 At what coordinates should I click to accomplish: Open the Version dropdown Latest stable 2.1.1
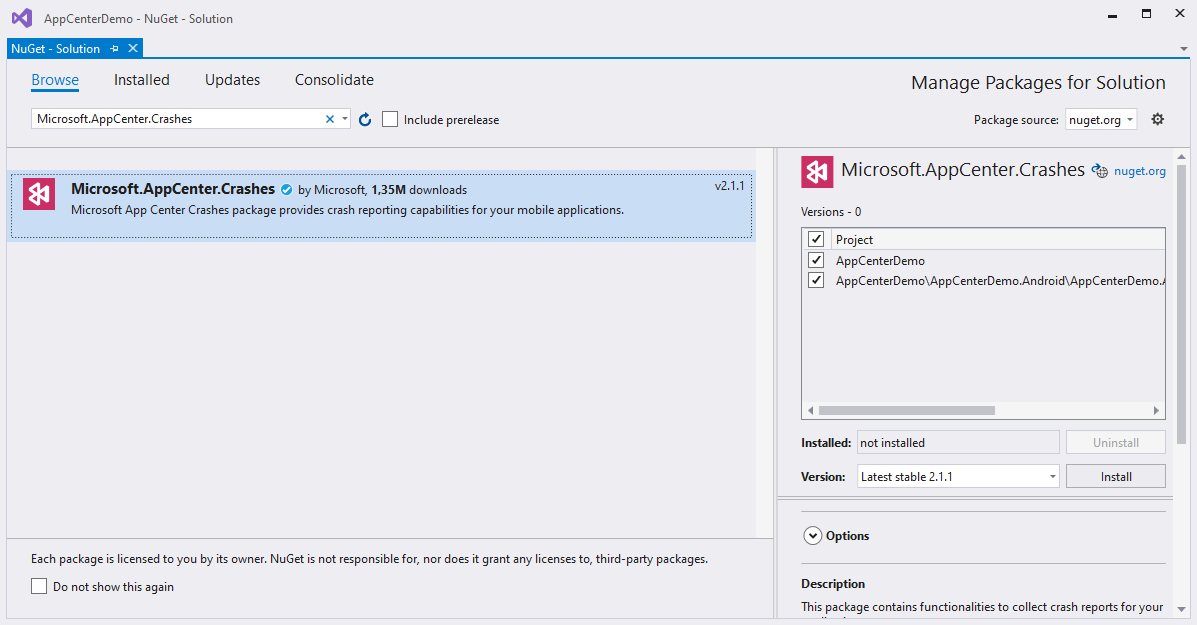point(958,477)
